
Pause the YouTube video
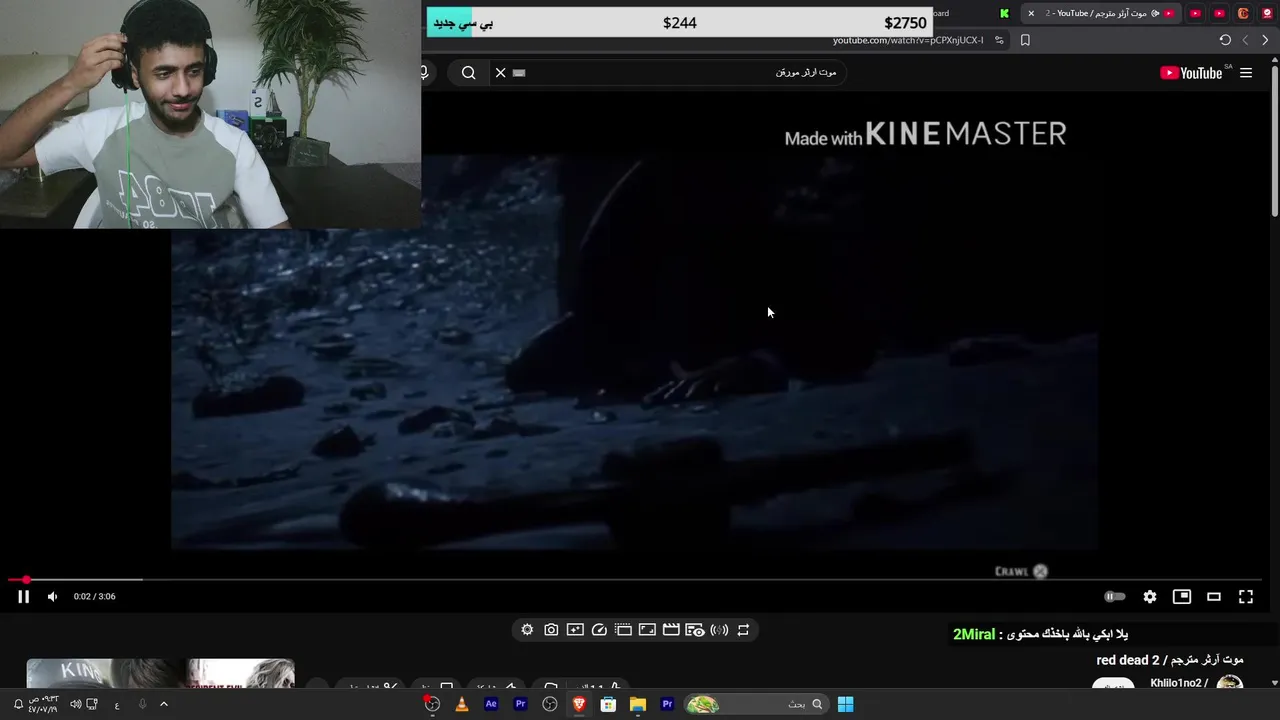point(23,596)
